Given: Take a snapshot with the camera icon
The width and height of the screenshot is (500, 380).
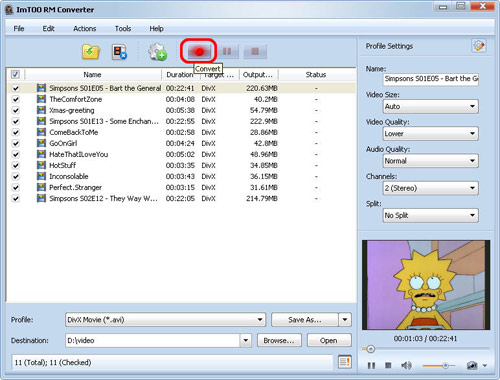Looking at the screenshot, I should (472, 366).
